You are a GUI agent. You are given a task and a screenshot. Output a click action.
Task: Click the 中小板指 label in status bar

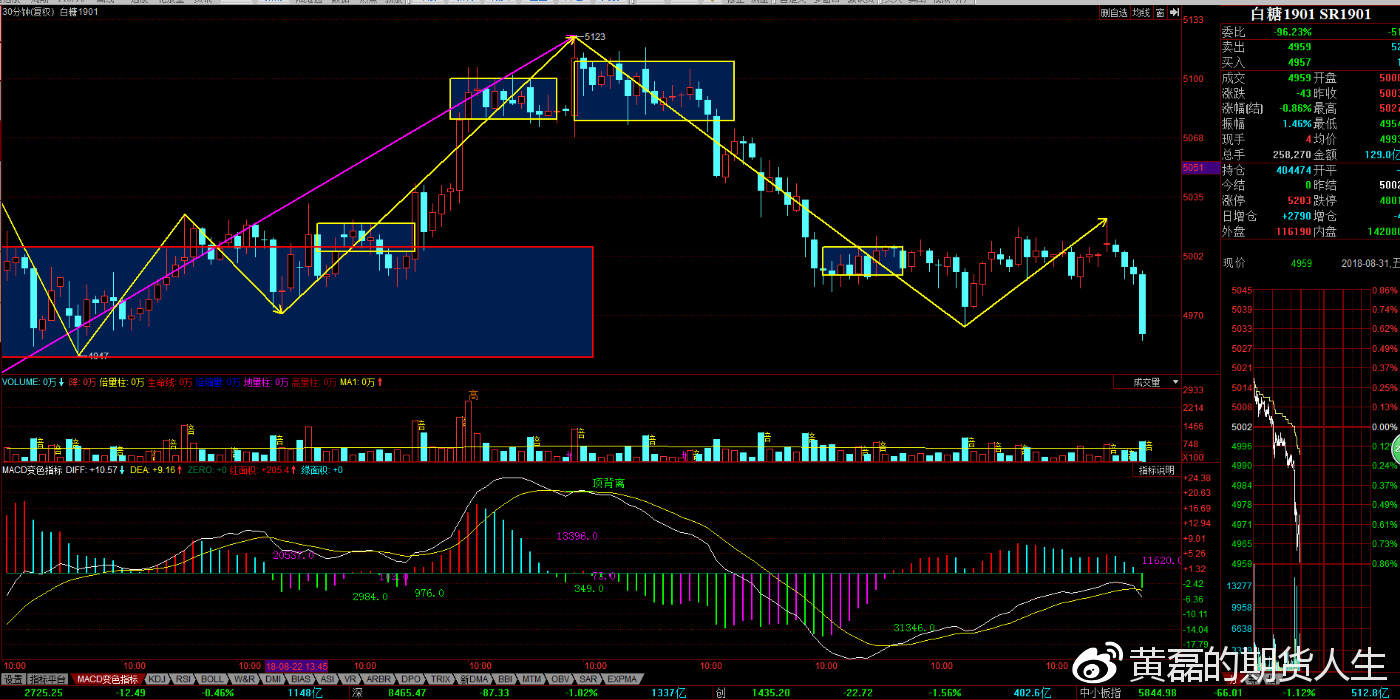pyautogui.click(x=1100, y=692)
